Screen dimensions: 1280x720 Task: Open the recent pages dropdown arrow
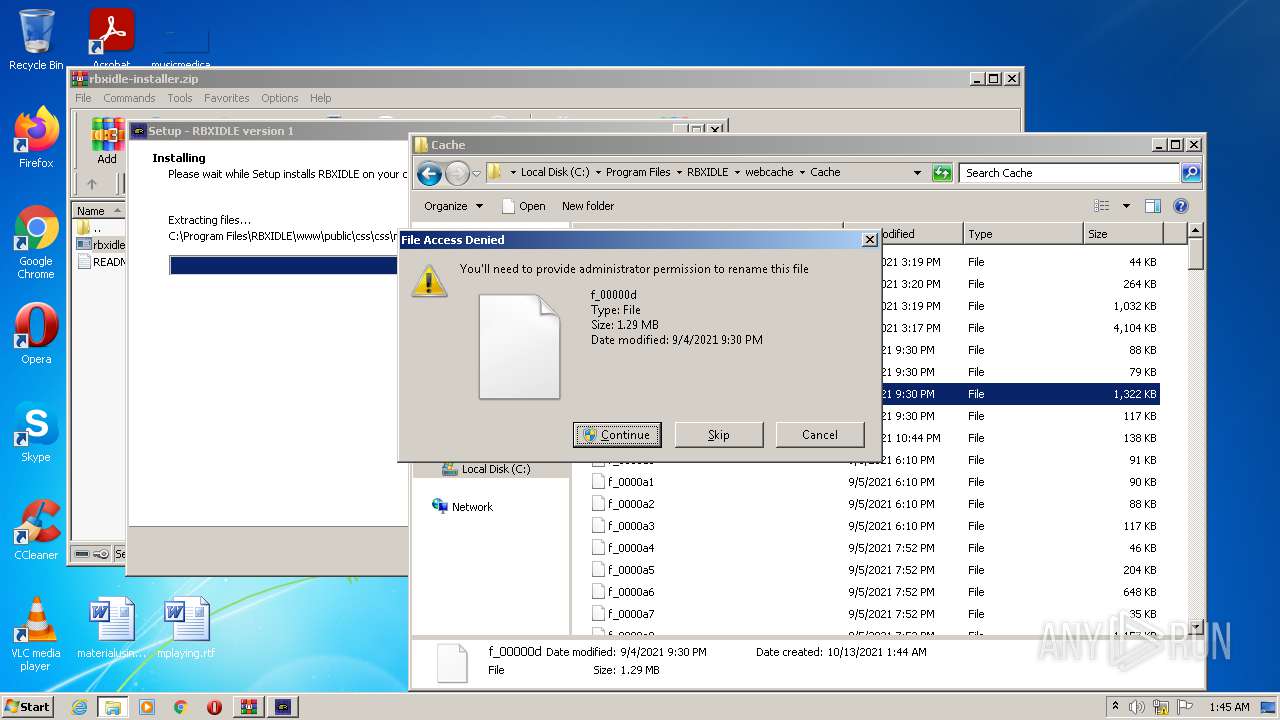[x=476, y=173]
